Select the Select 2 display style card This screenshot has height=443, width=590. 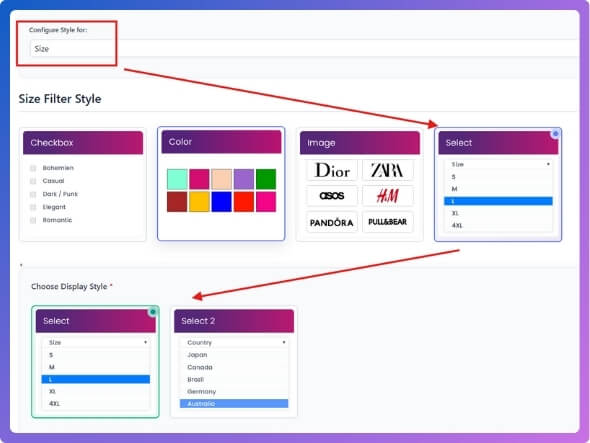tap(234, 362)
